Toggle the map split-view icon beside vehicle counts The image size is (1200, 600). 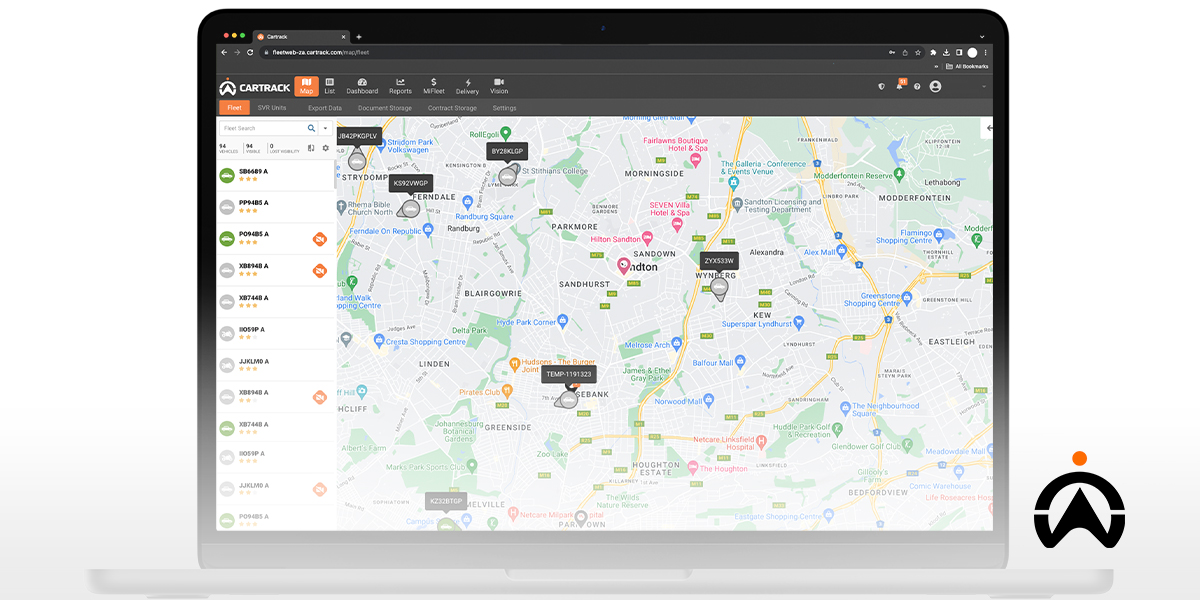310,148
